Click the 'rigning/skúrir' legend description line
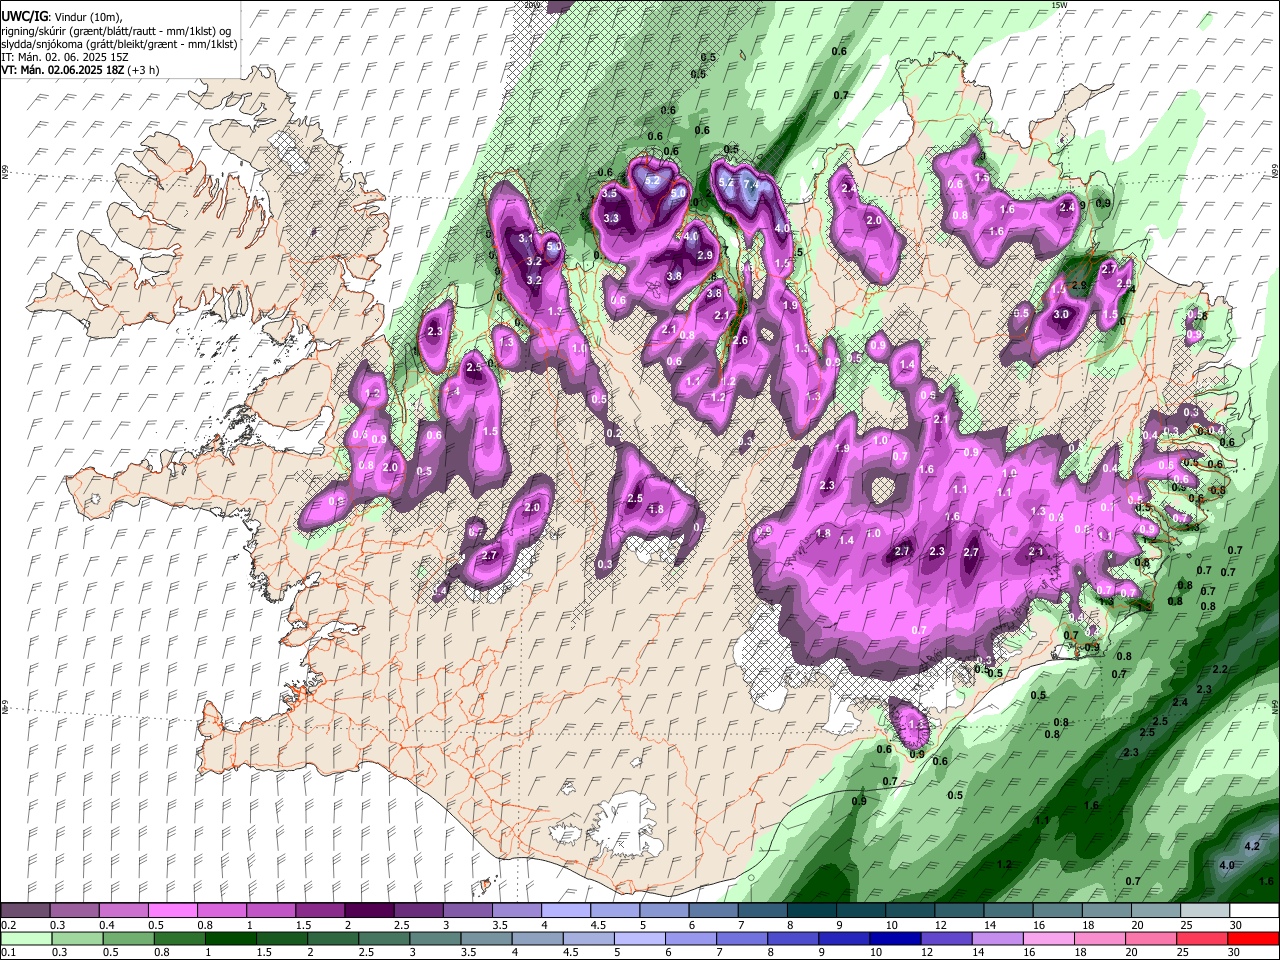This screenshot has width=1280, height=960. point(117,30)
